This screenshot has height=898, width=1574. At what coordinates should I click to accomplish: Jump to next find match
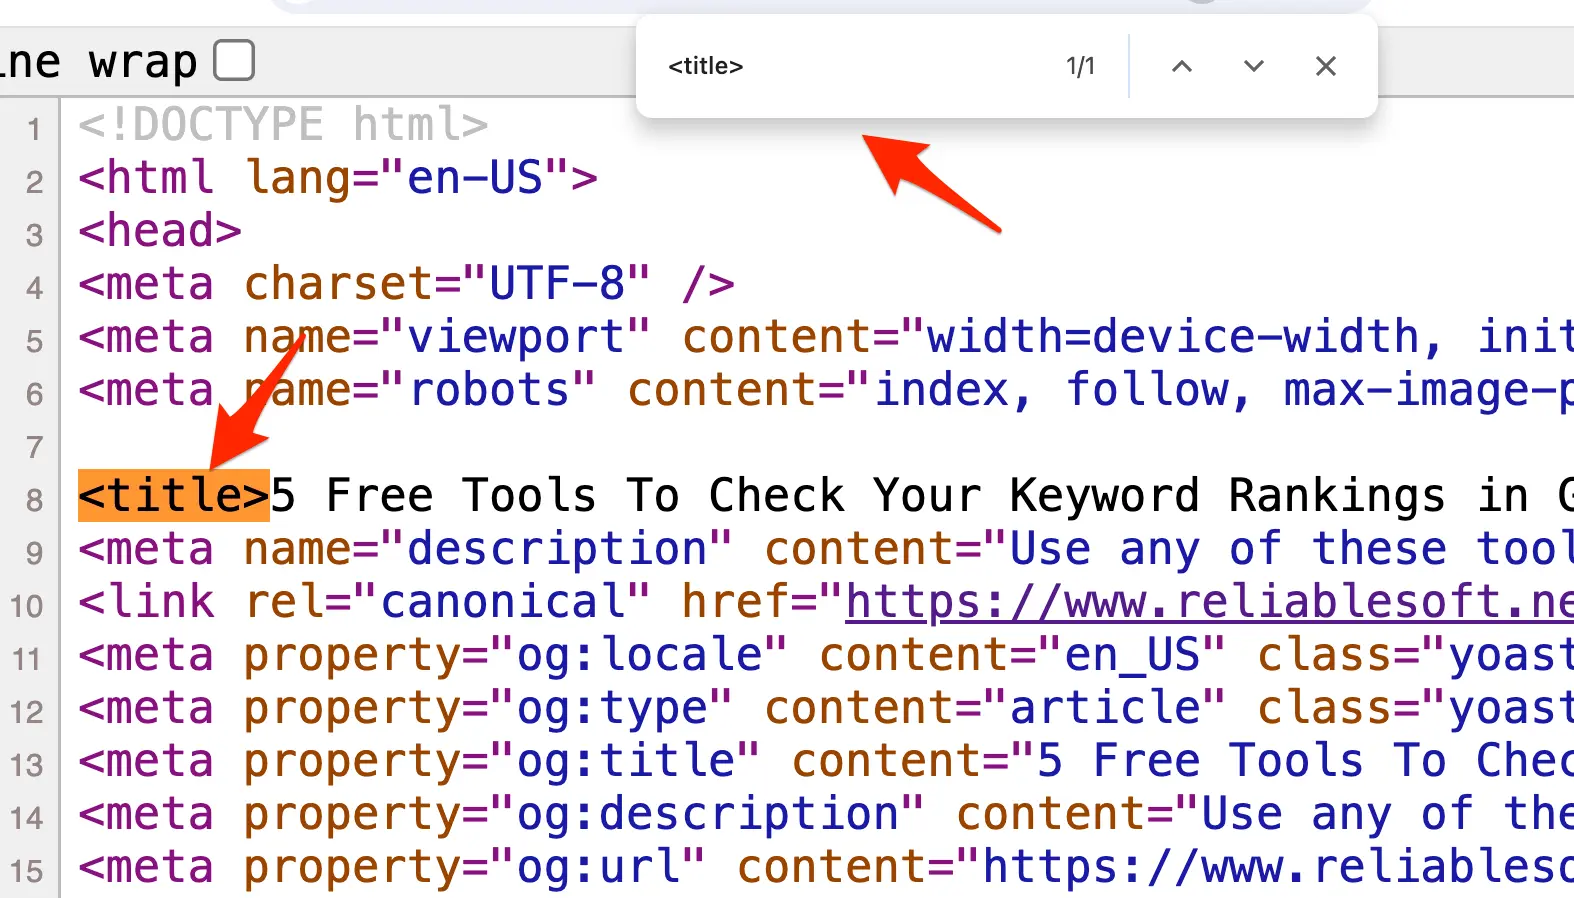pos(1253,66)
